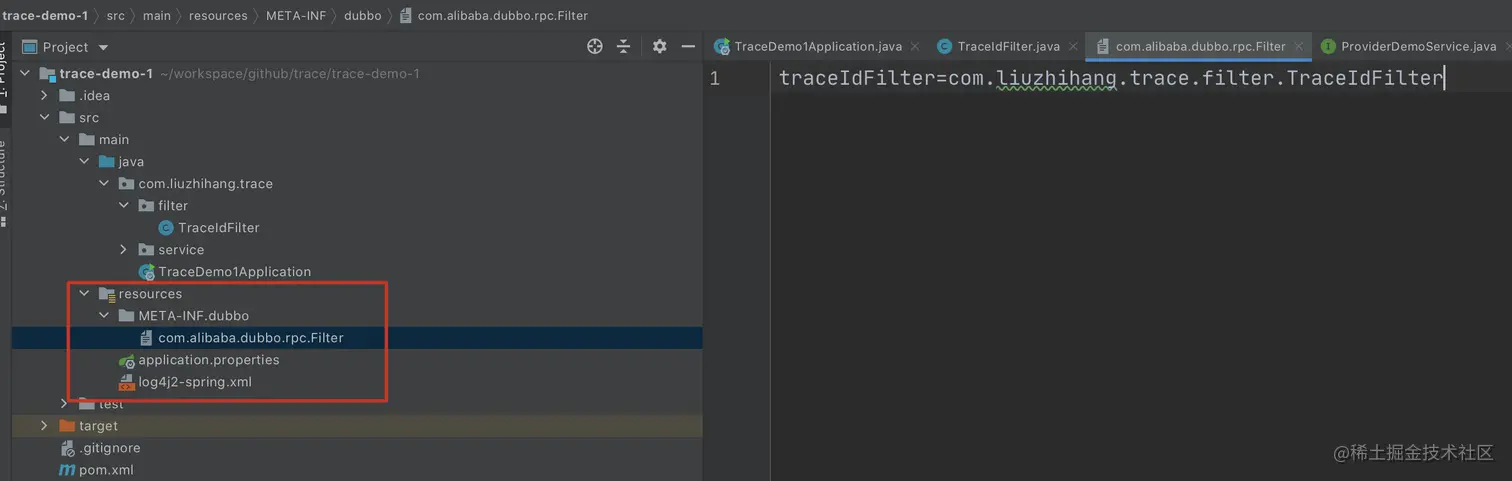Switch to com.alibaba.dubbo.rpc.Filter editor tab

[1200, 46]
